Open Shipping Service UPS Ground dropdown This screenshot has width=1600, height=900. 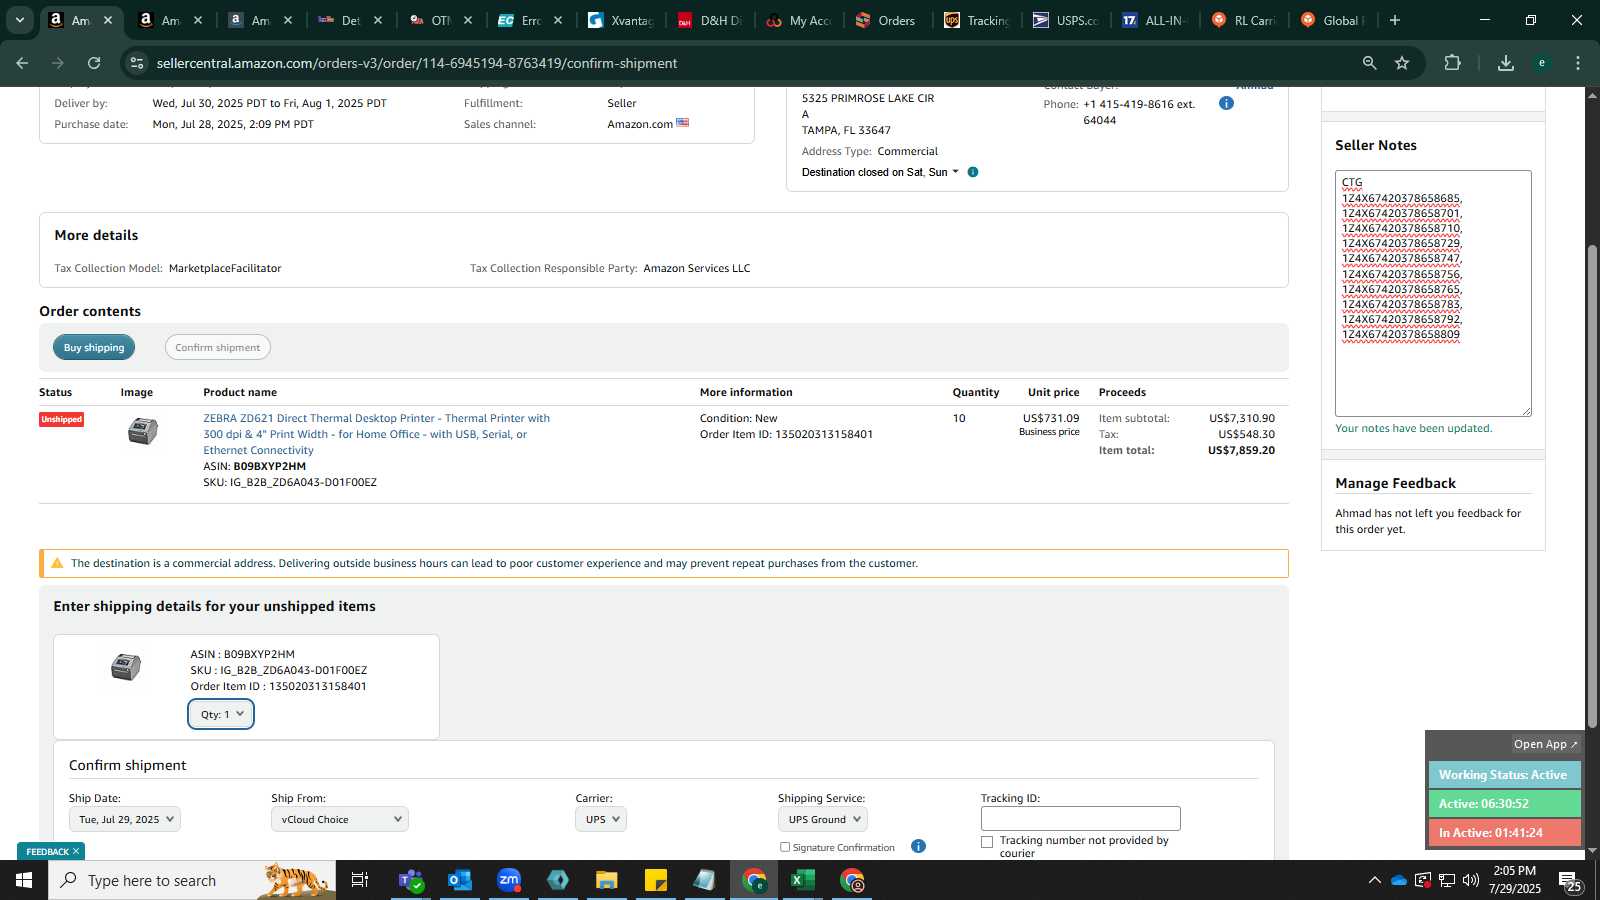coord(823,819)
